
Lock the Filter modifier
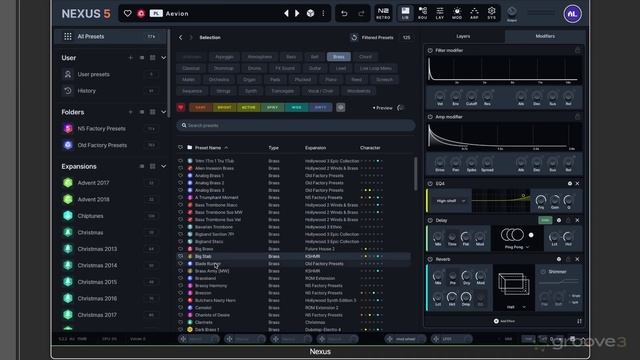[x=577, y=51]
